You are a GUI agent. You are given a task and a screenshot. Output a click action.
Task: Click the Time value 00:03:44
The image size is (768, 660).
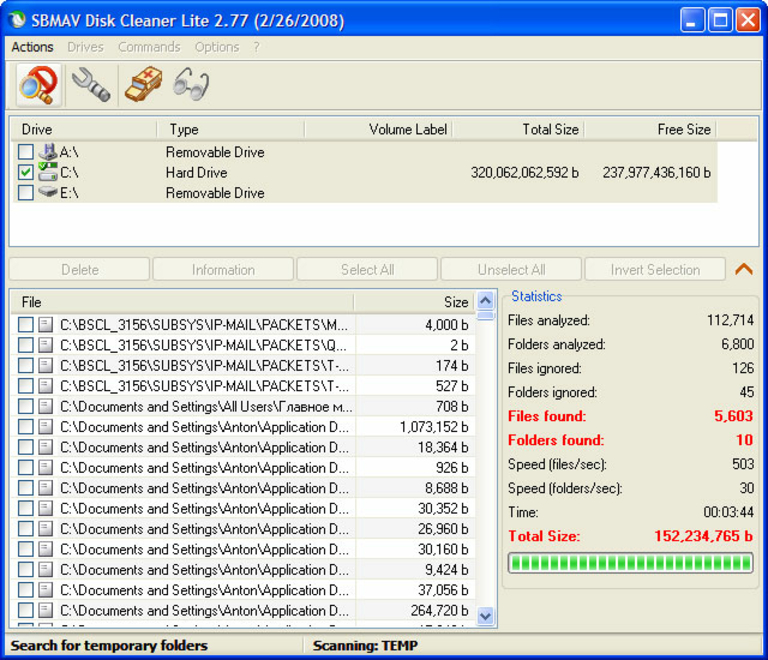(x=728, y=512)
